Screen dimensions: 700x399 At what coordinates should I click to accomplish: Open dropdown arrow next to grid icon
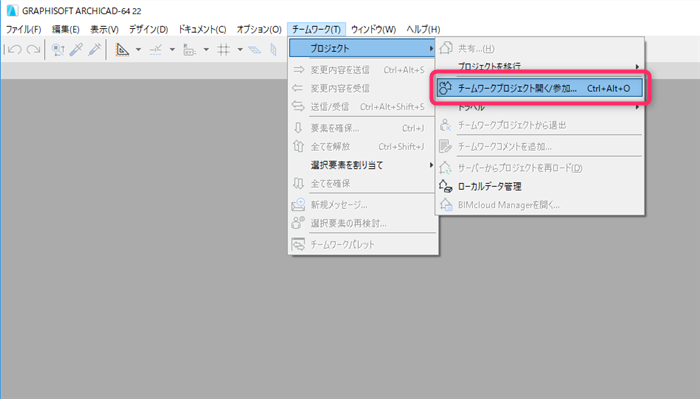click(x=240, y=50)
